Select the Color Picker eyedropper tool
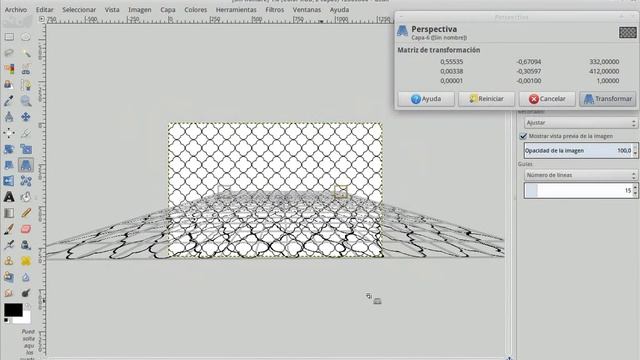 (x=9, y=101)
